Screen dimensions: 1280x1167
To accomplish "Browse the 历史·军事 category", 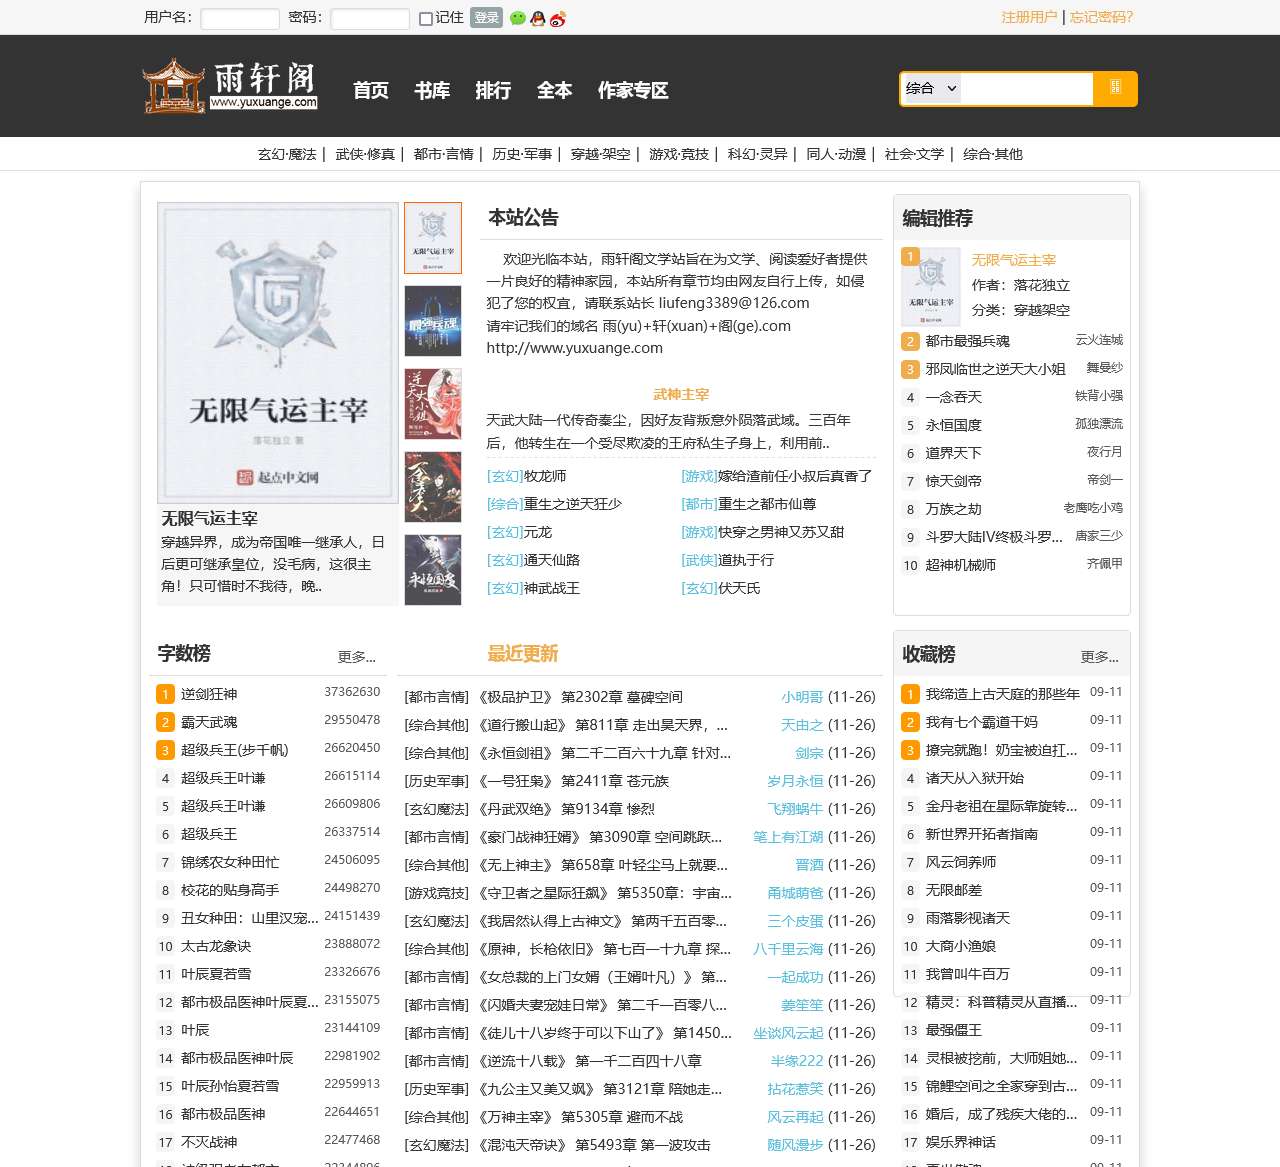I will [522, 154].
